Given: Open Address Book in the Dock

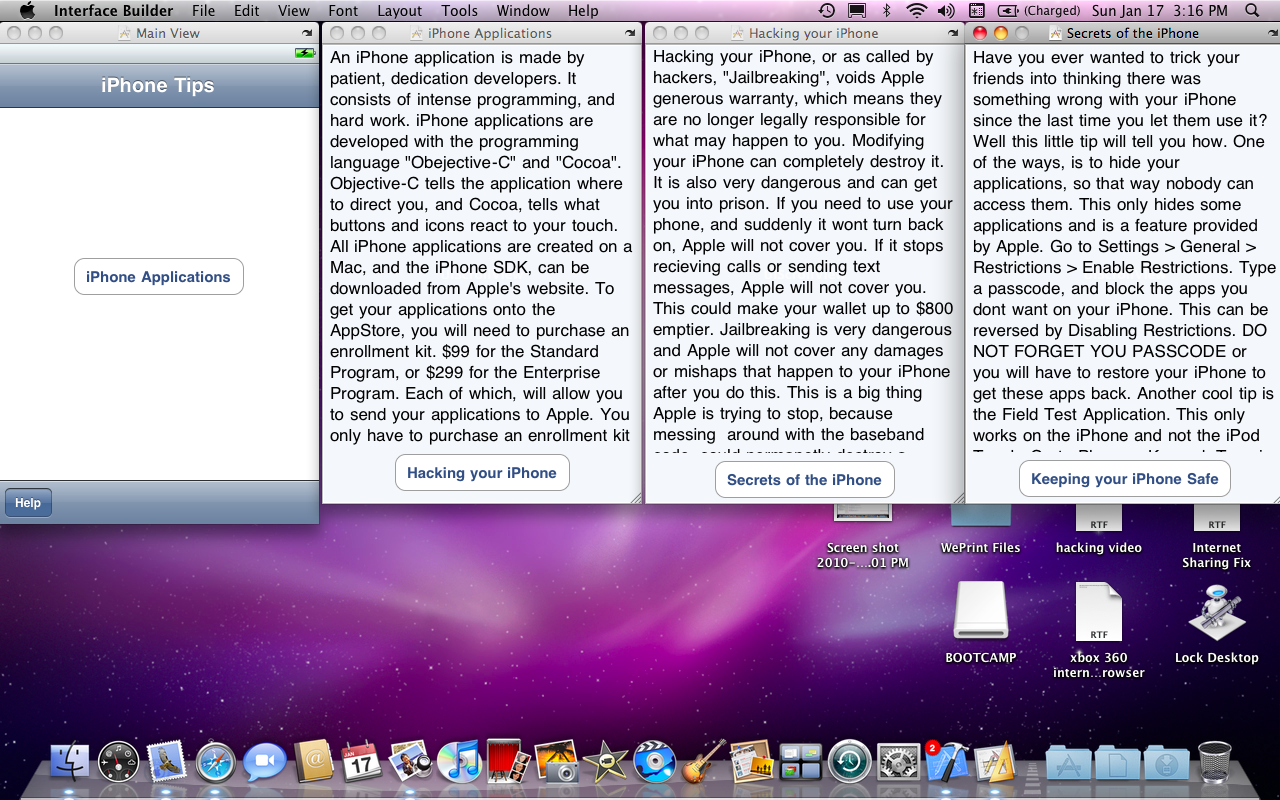Looking at the screenshot, I should [x=313, y=762].
